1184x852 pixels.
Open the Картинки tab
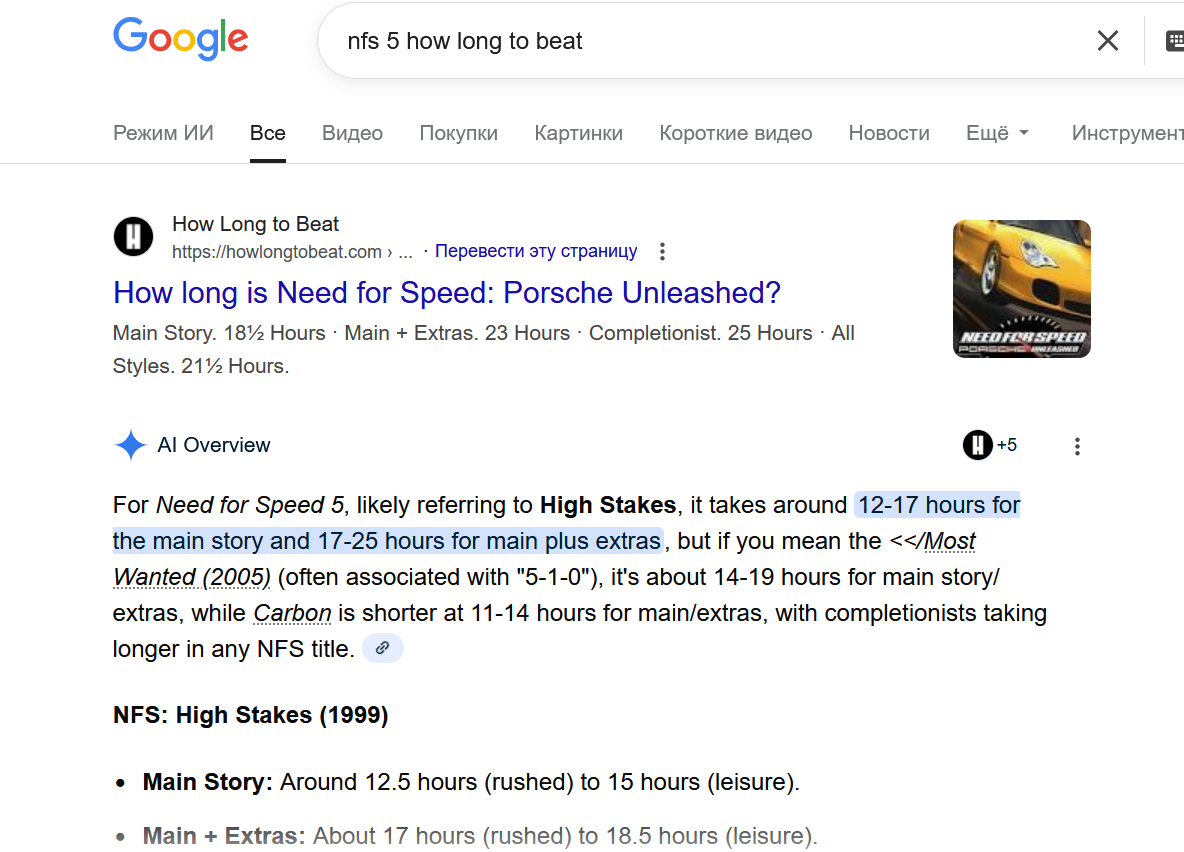[578, 134]
